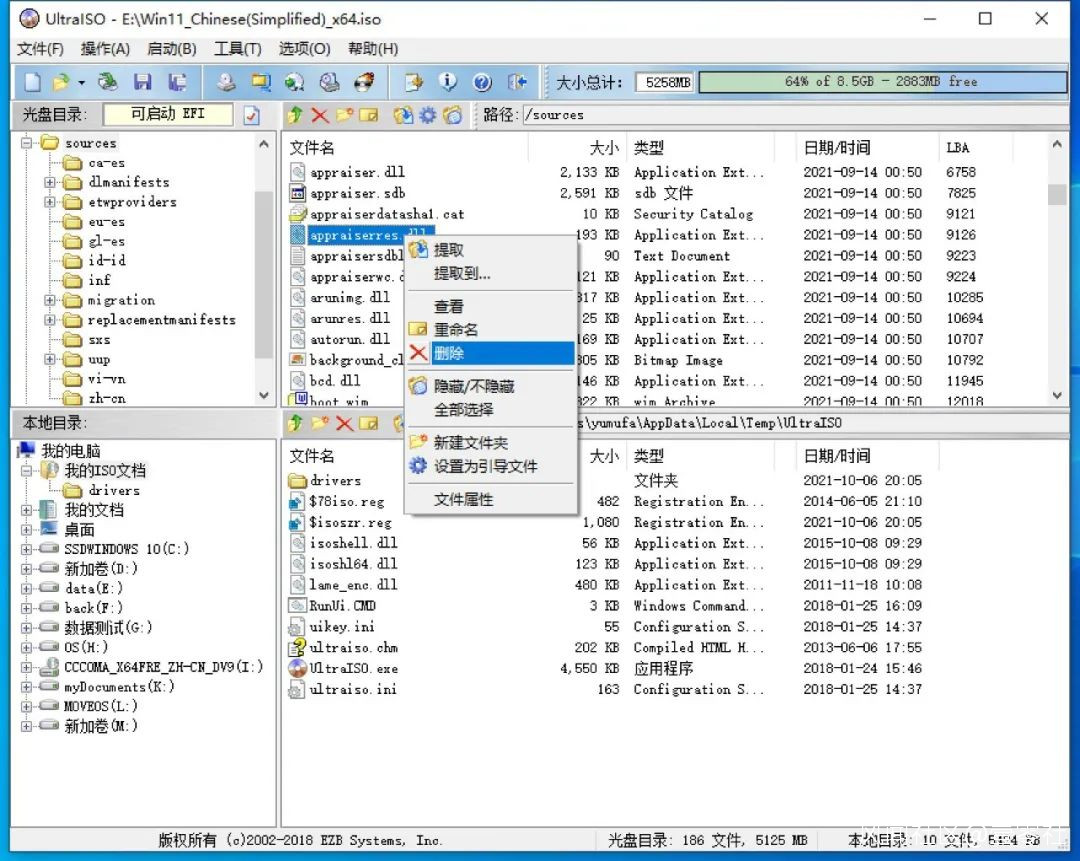Choose 查看 from the context menu
Viewport: 1080px width, 861px height.
click(491, 307)
